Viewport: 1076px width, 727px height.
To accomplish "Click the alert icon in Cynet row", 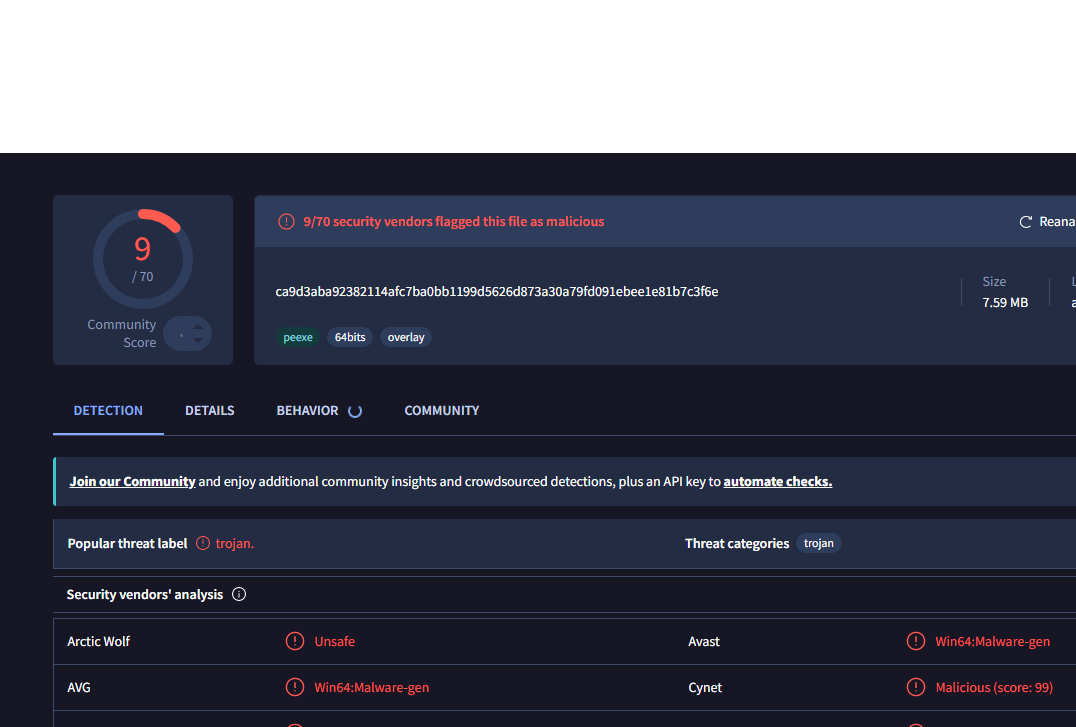I will click(x=915, y=687).
